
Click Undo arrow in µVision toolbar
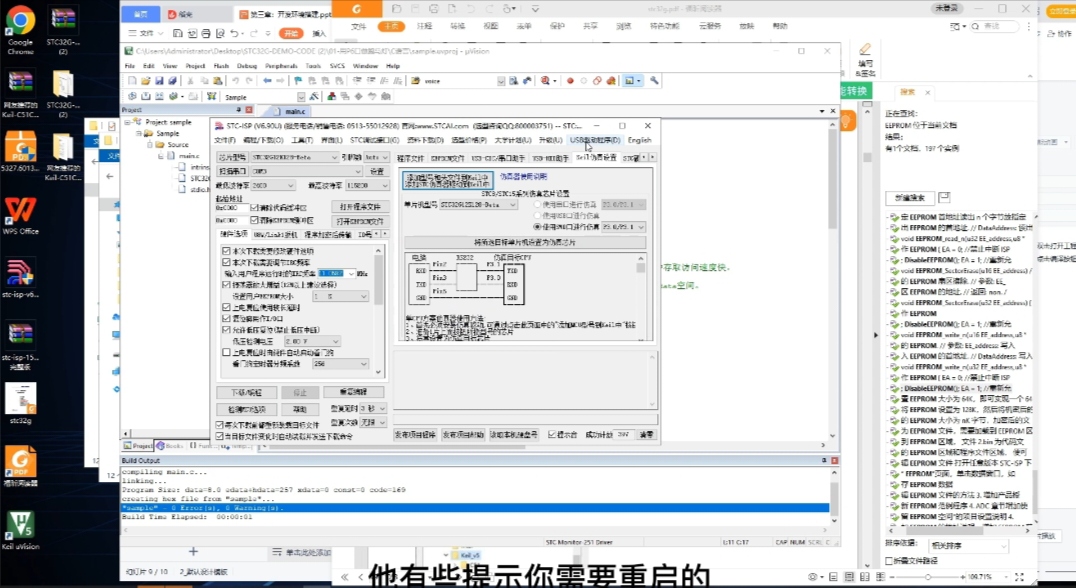click(235, 81)
